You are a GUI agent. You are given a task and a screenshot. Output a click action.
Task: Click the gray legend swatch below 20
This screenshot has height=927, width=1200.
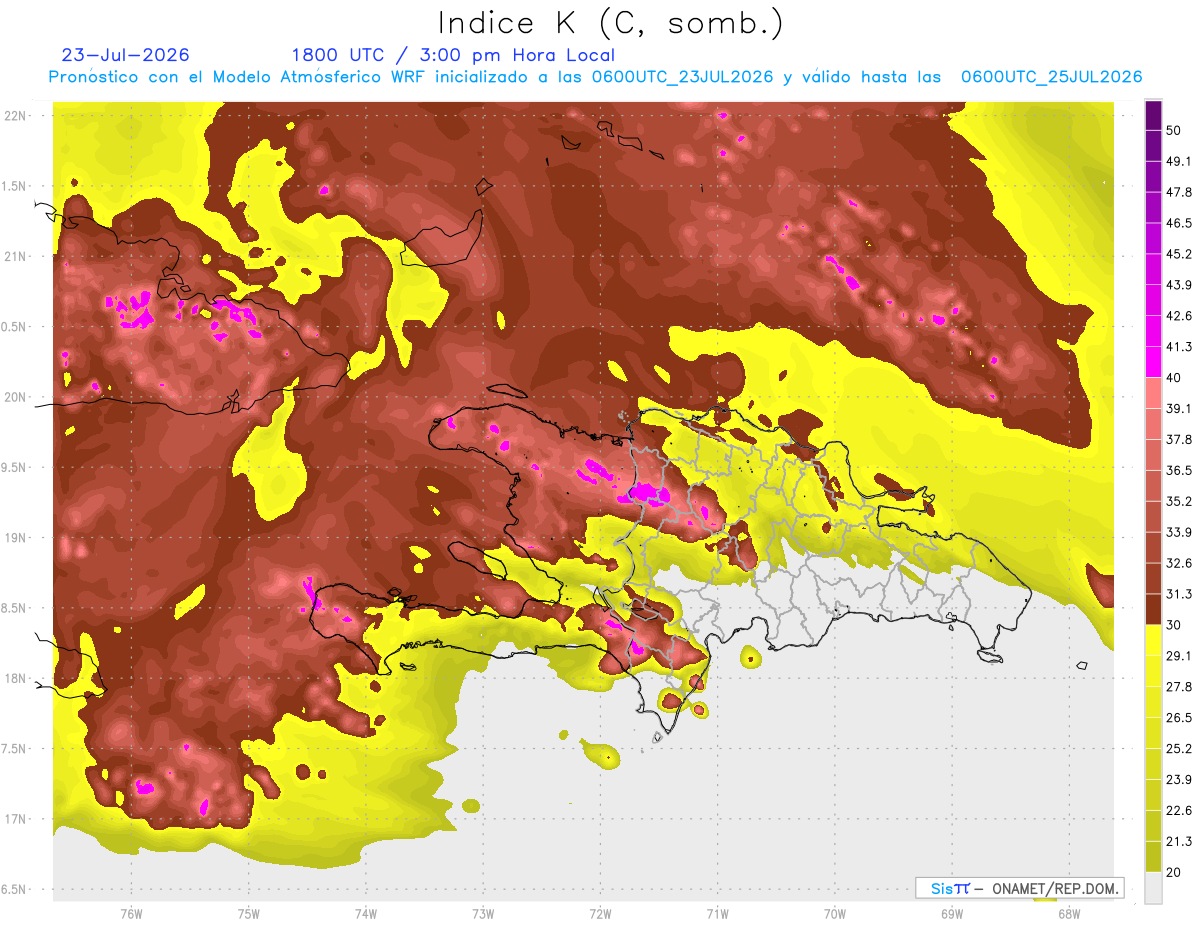[x=1153, y=888]
